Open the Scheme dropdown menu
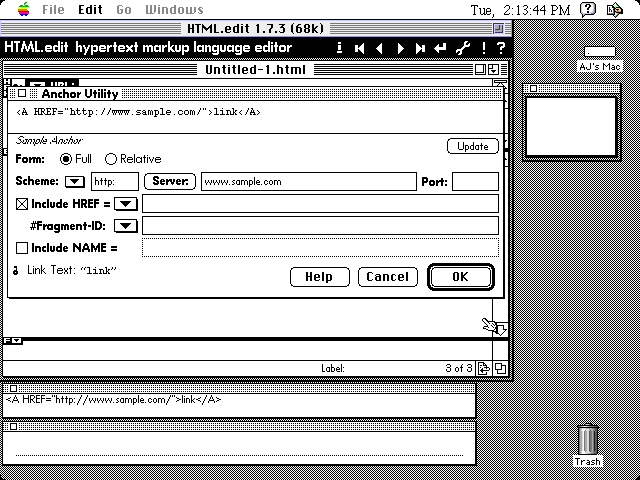The height and width of the screenshot is (480, 640). [x=75, y=182]
